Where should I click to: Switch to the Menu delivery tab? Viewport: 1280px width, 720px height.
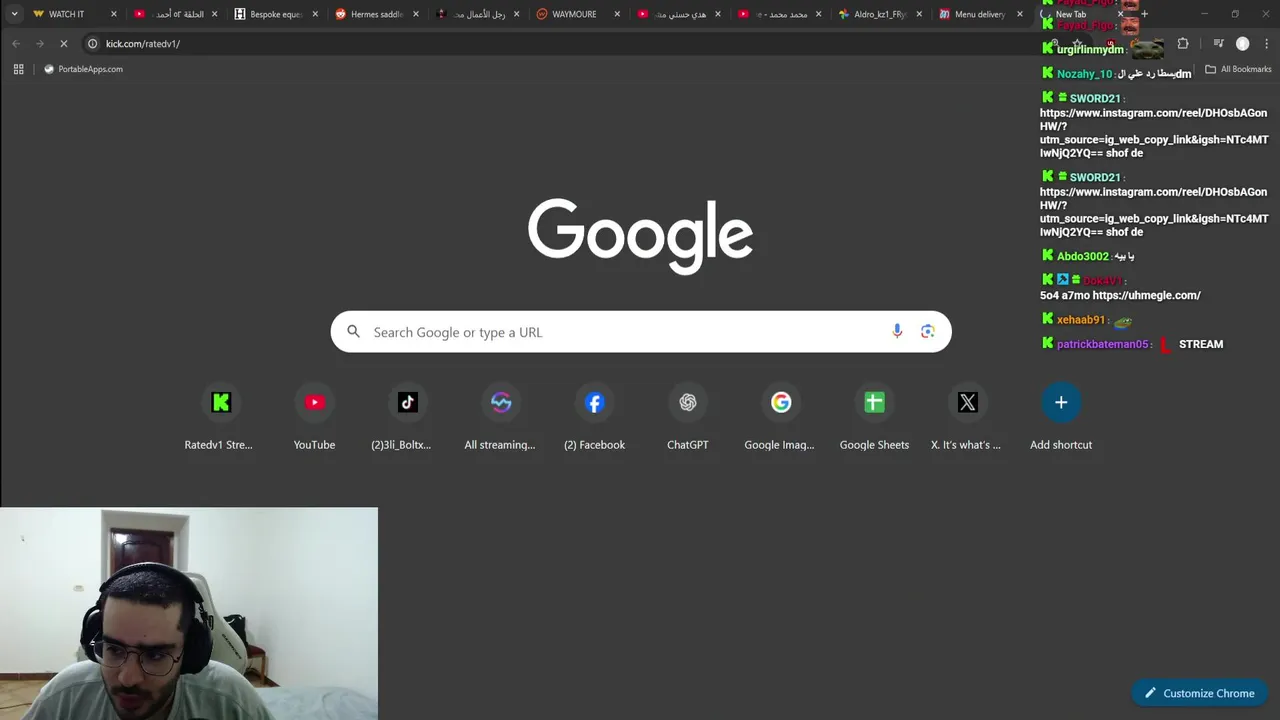pyautogui.click(x=978, y=14)
